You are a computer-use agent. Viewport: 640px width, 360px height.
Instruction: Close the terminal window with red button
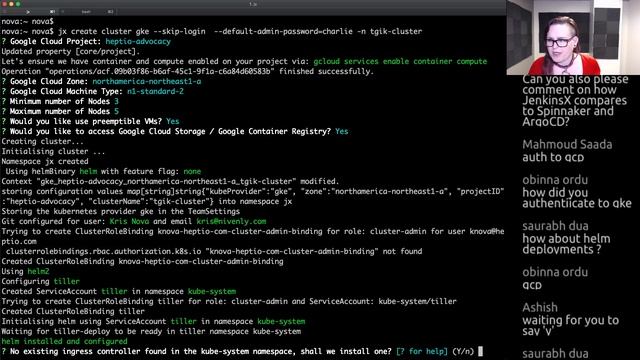tap(4, 4)
